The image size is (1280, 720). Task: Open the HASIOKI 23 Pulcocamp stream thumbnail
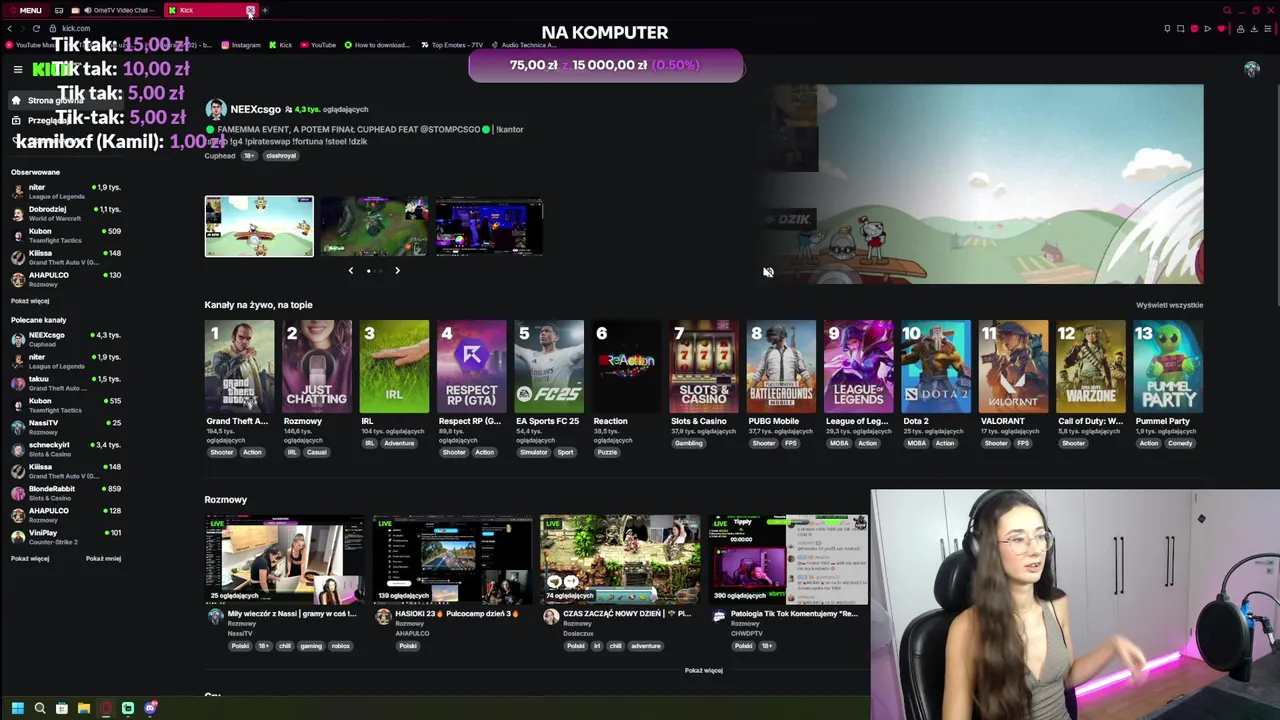452,560
